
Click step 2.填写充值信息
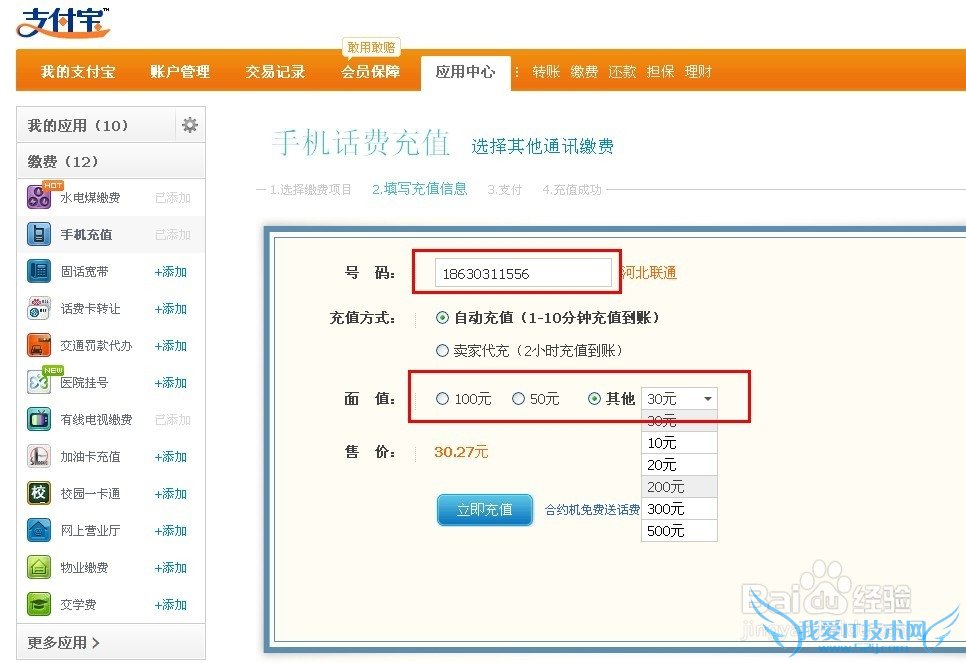420,189
